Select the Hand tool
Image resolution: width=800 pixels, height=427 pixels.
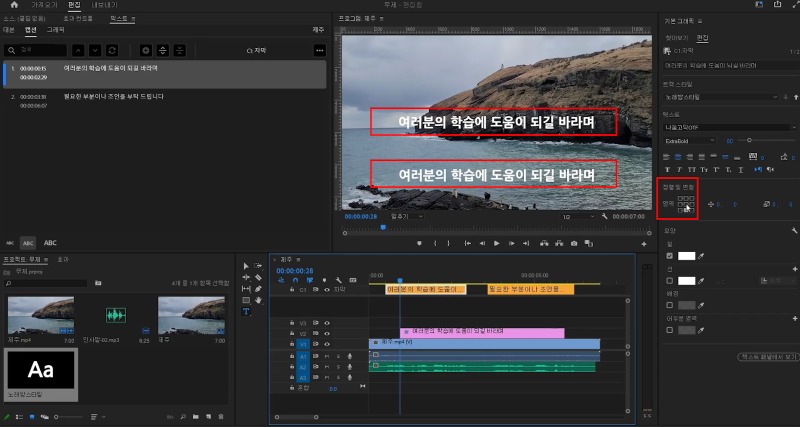coord(258,300)
